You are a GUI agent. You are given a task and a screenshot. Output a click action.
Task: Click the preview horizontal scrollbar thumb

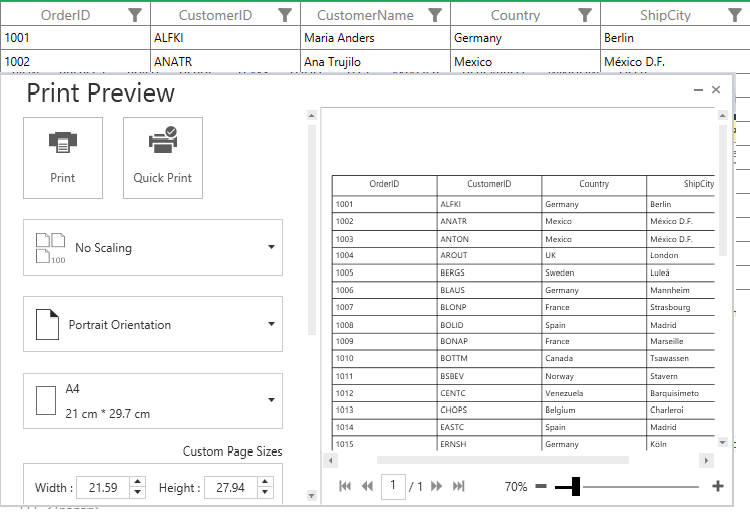tap(503, 460)
